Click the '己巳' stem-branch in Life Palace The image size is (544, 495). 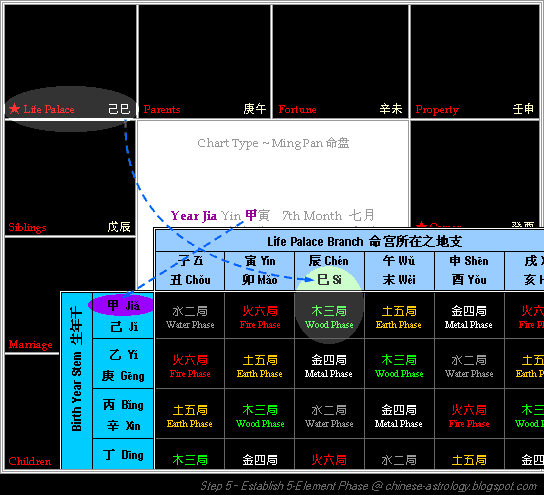coord(119,109)
